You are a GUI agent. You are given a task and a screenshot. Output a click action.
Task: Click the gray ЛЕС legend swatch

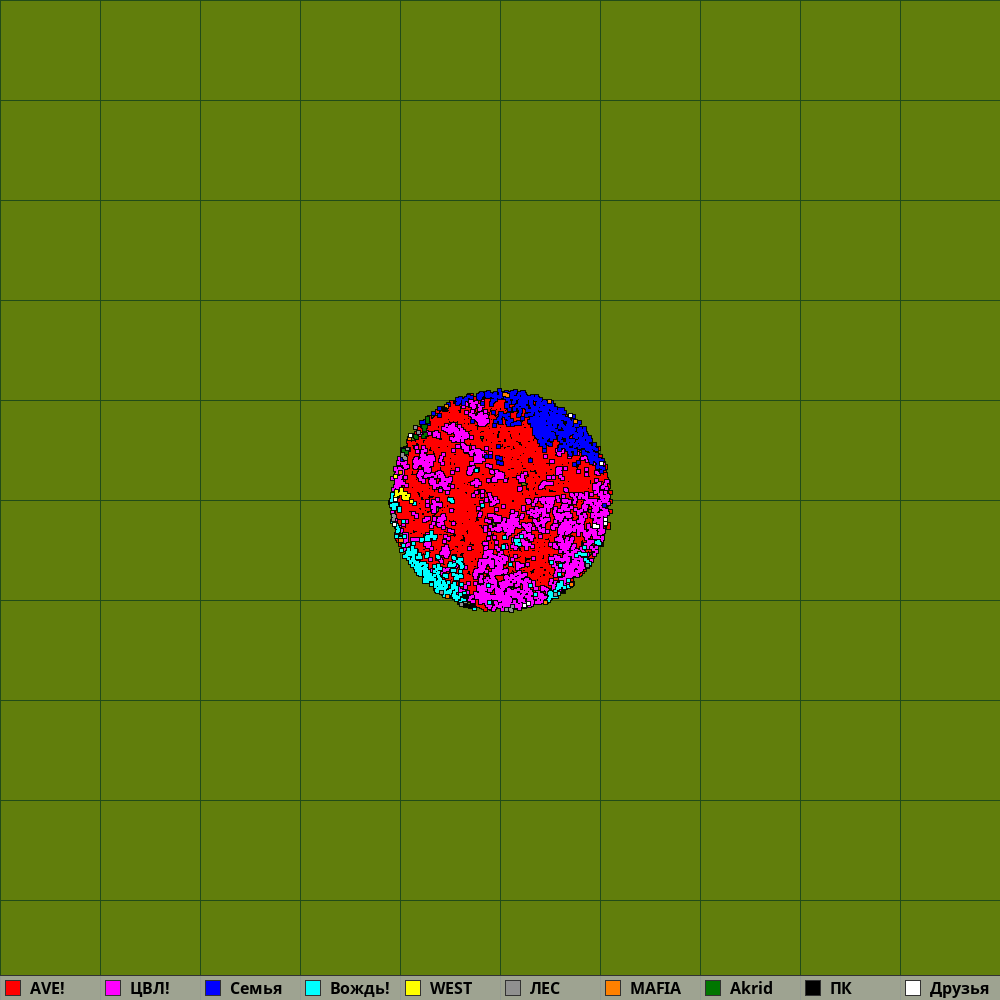click(x=513, y=988)
